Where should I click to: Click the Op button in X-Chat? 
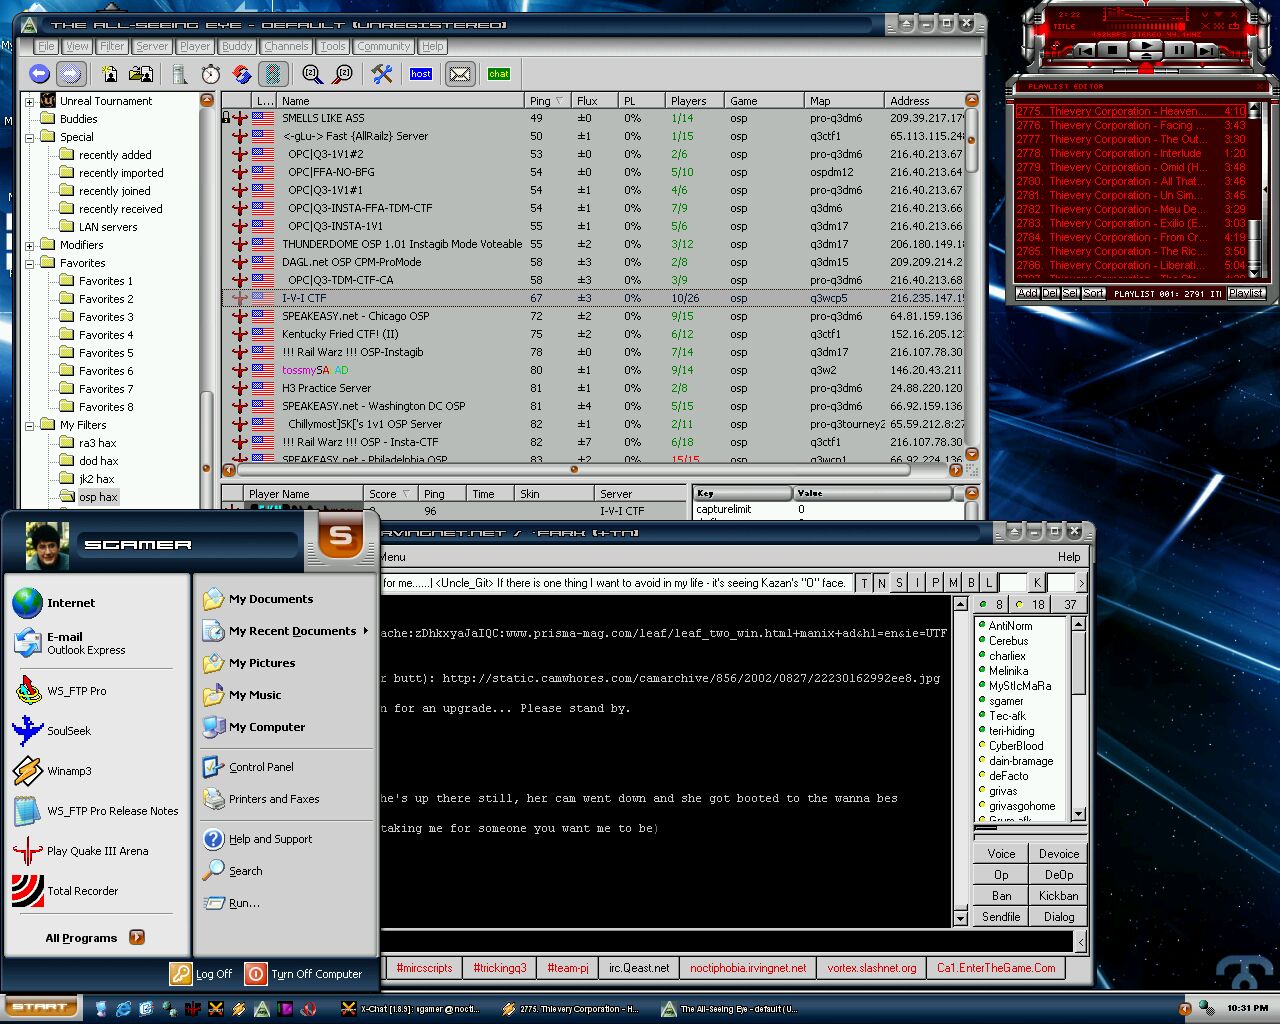coord(1001,875)
